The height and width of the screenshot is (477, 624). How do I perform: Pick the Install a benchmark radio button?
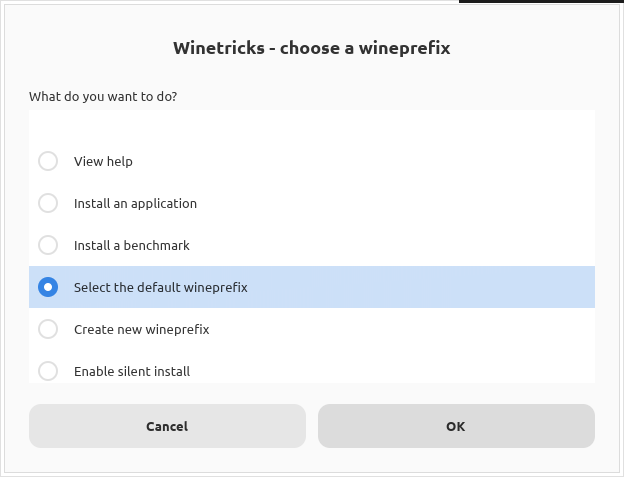pos(48,245)
